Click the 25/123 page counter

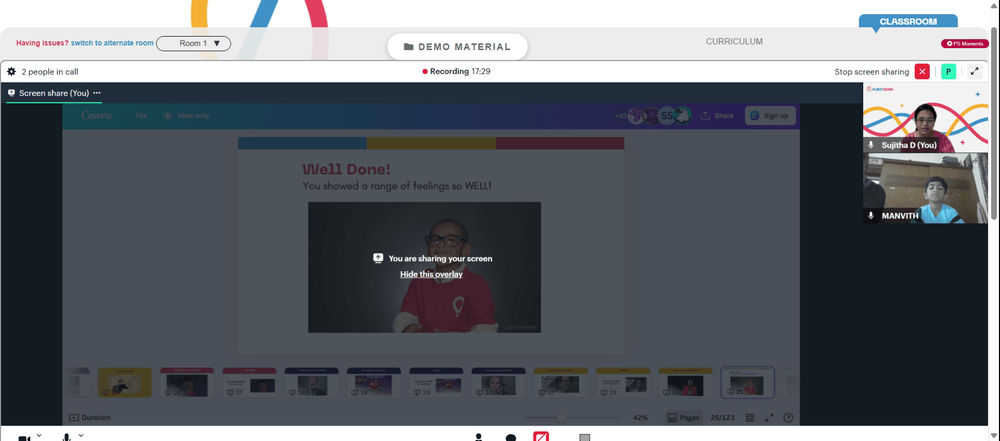[724, 417]
